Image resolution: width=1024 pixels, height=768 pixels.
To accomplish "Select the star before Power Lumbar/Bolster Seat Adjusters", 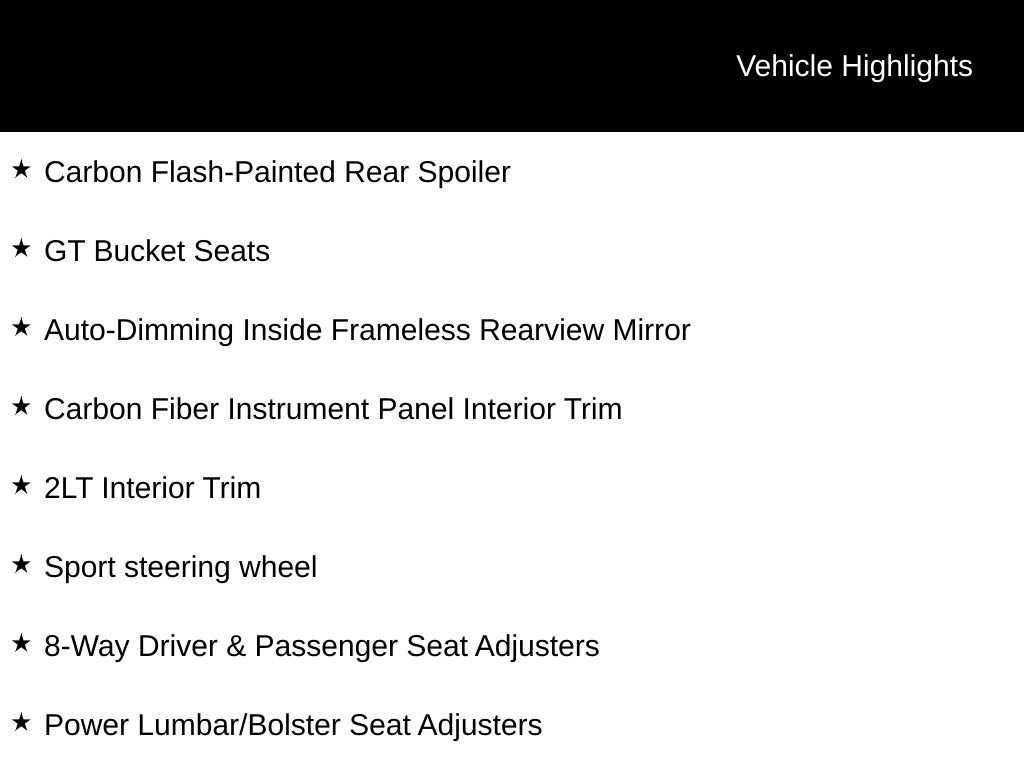I will tap(21, 723).
